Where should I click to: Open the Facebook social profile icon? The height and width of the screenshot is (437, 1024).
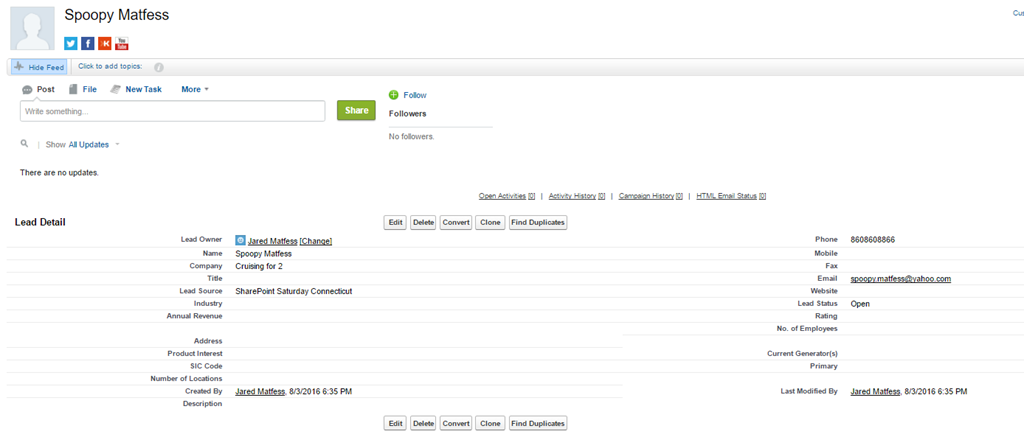[88, 44]
